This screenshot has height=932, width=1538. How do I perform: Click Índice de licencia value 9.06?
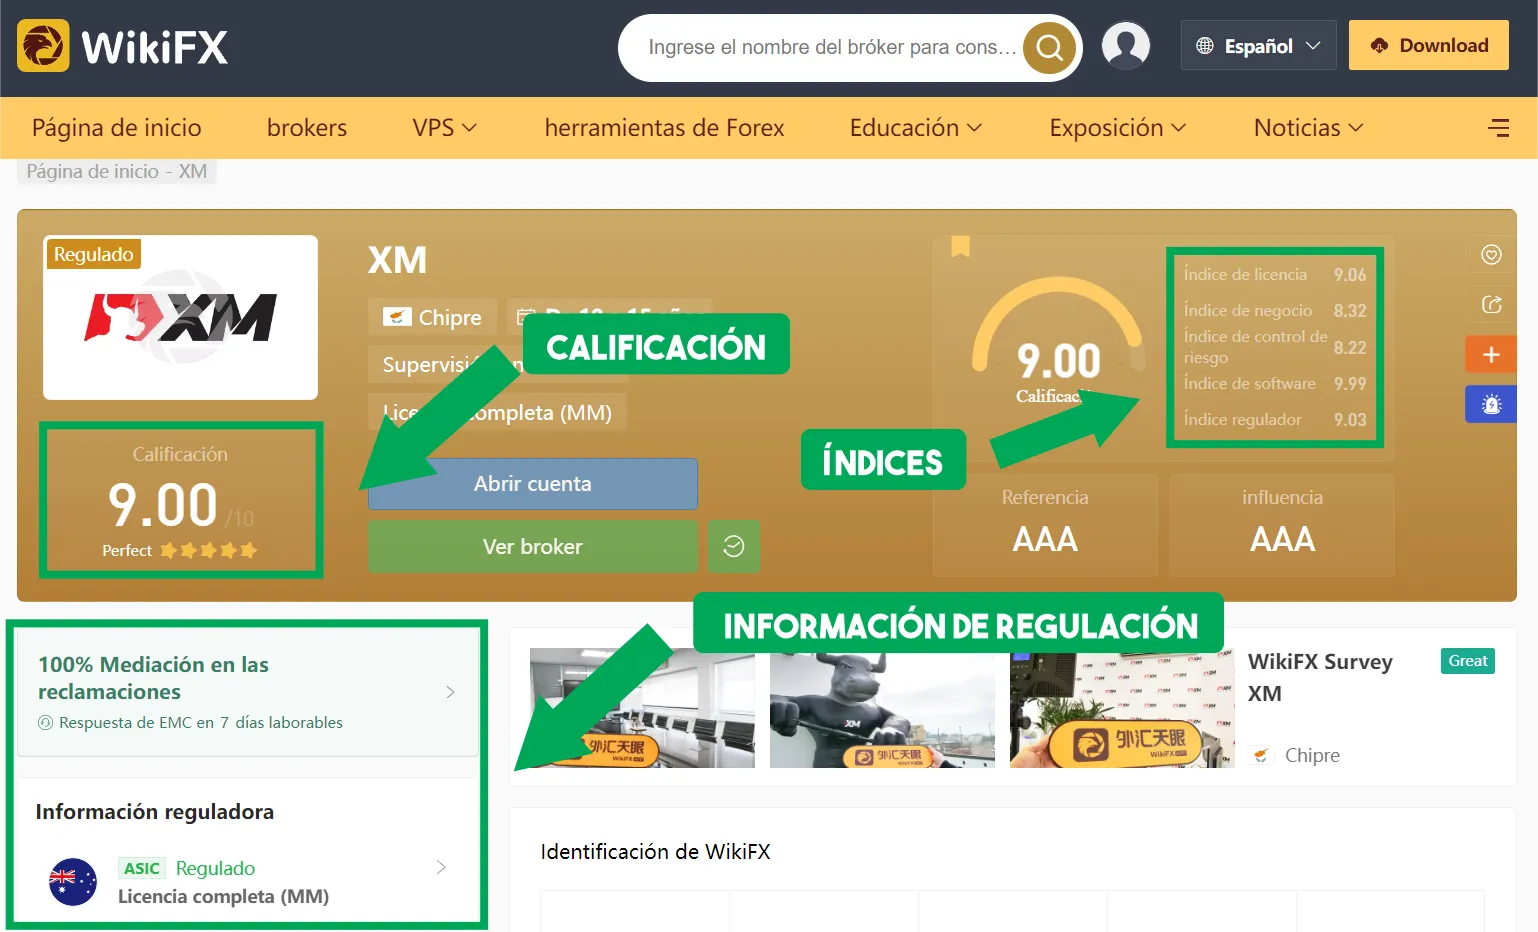pos(1350,275)
